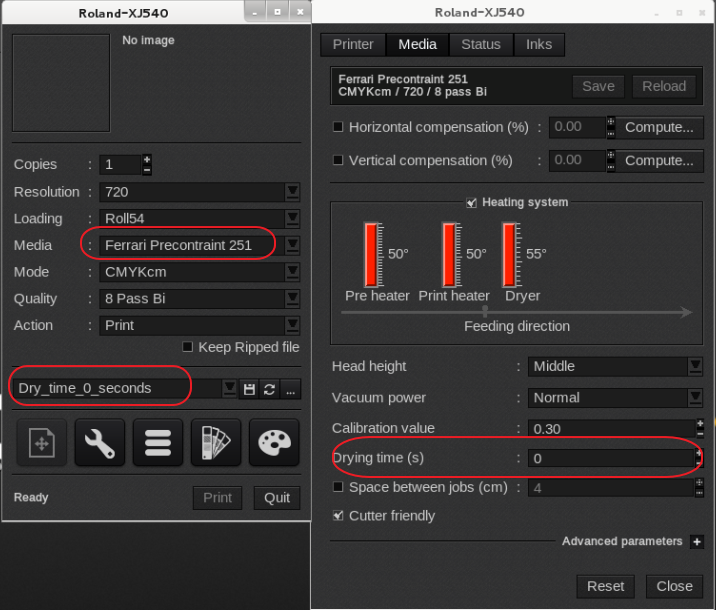Click the color swatch fan icon
This screenshot has width=716, height=610.
coord(215,443)
